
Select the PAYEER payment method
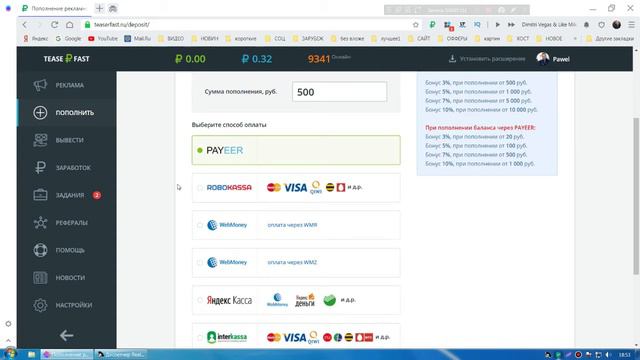coord(296,150)
